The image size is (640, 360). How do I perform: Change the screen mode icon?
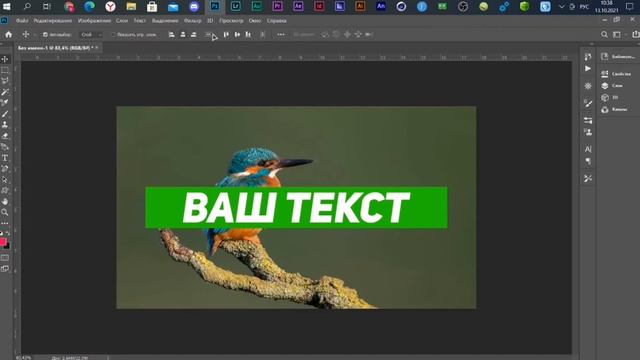pos(5,269)
